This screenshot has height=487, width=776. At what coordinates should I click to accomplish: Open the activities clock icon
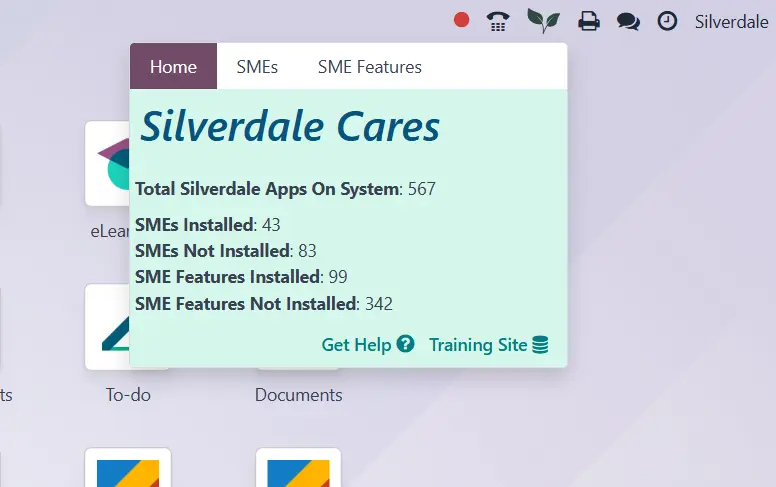(x=667, y=21)
